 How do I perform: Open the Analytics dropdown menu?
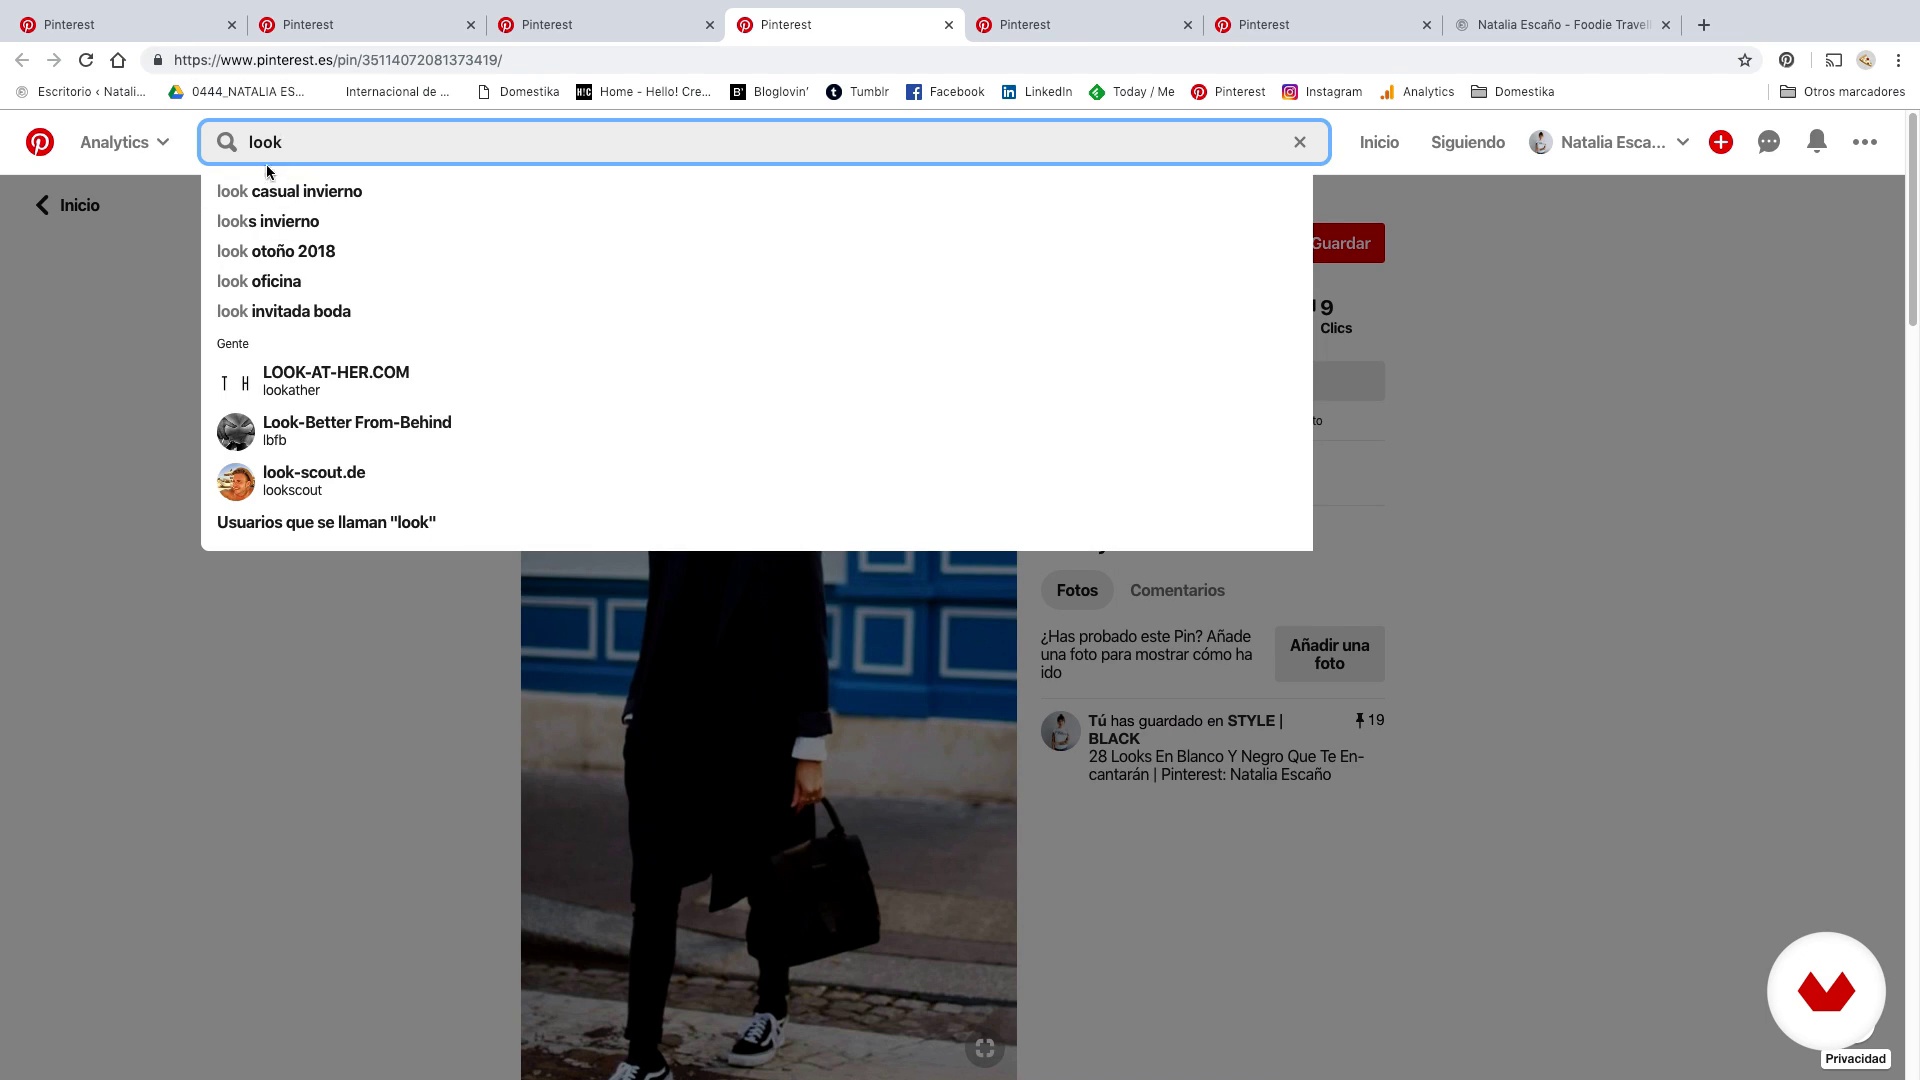click(124, 142)
